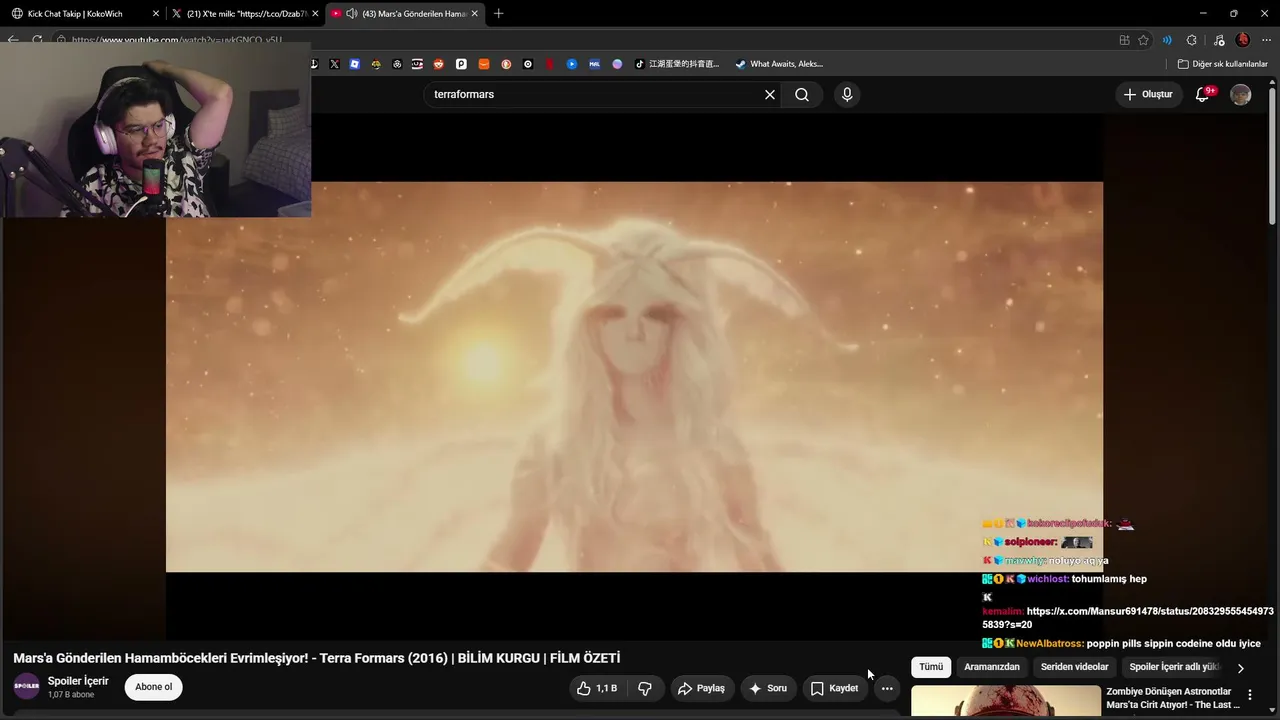The height and width of the screenshot is (720, 1280).
Task: Select the Tümü filter chip
Action: click(931, 667)
